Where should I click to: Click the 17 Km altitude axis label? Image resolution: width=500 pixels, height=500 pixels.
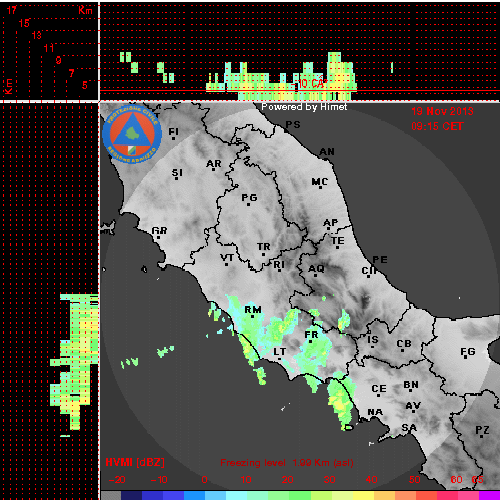pyautogui.click(x=11, y=10)
